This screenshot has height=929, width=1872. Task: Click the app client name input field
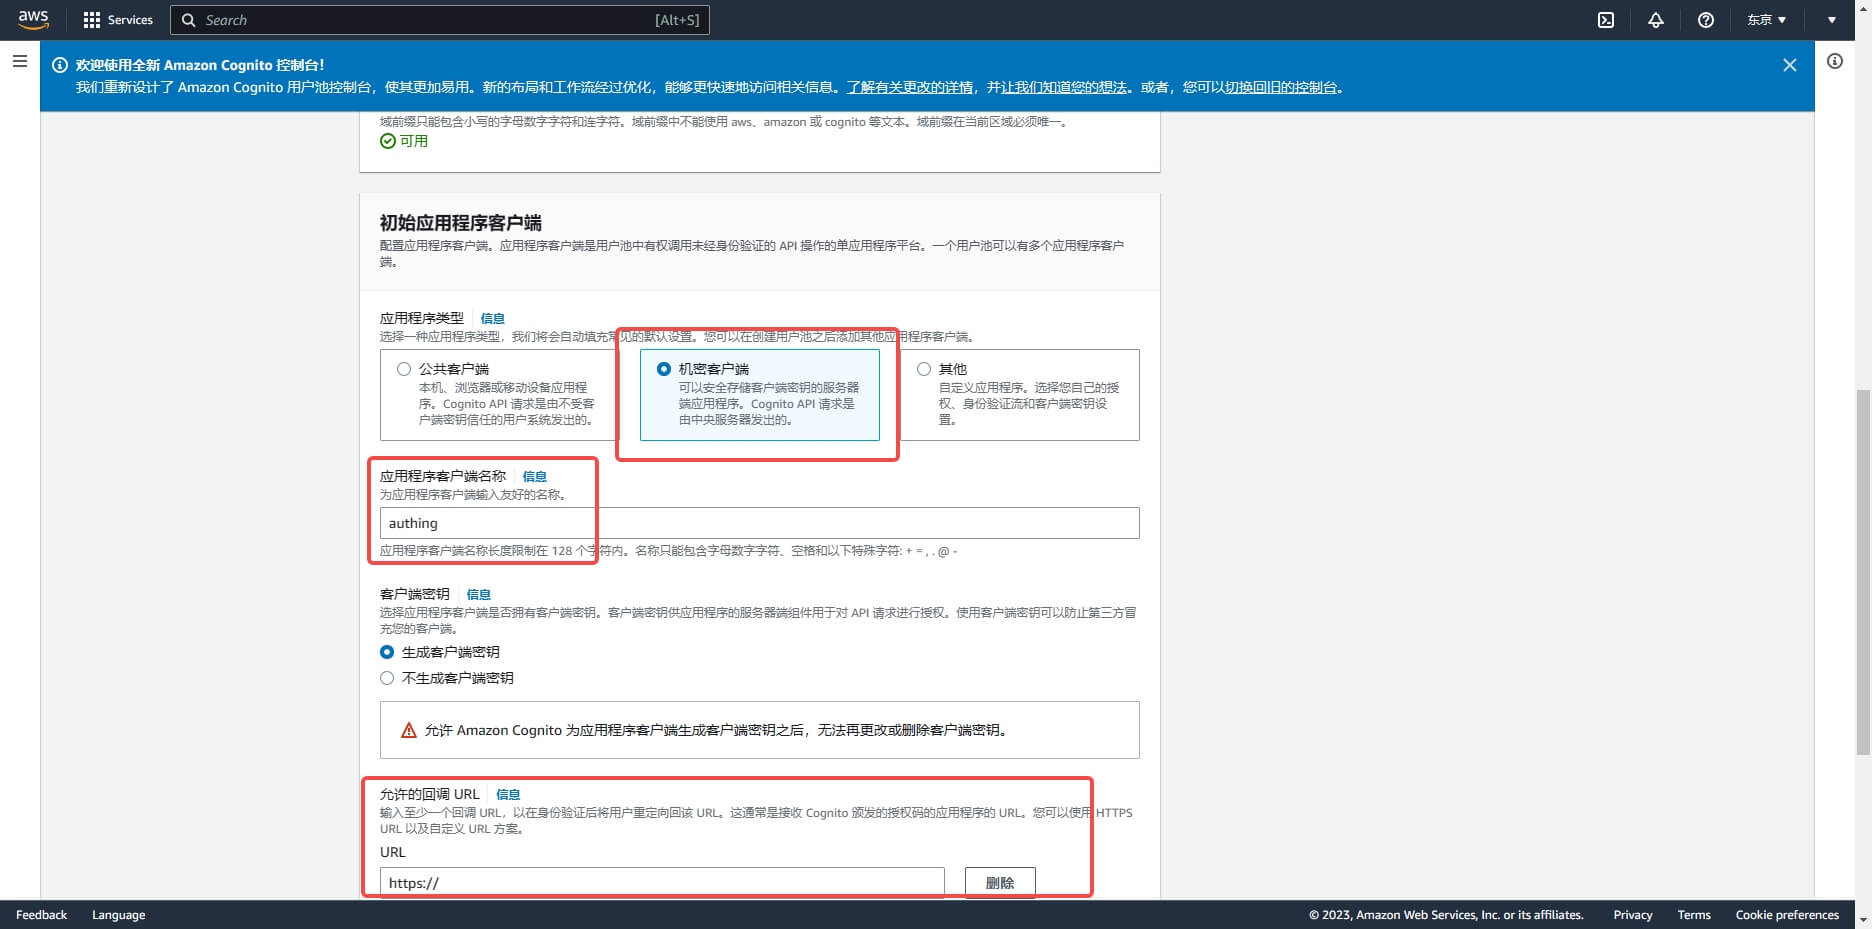(759, 523)
